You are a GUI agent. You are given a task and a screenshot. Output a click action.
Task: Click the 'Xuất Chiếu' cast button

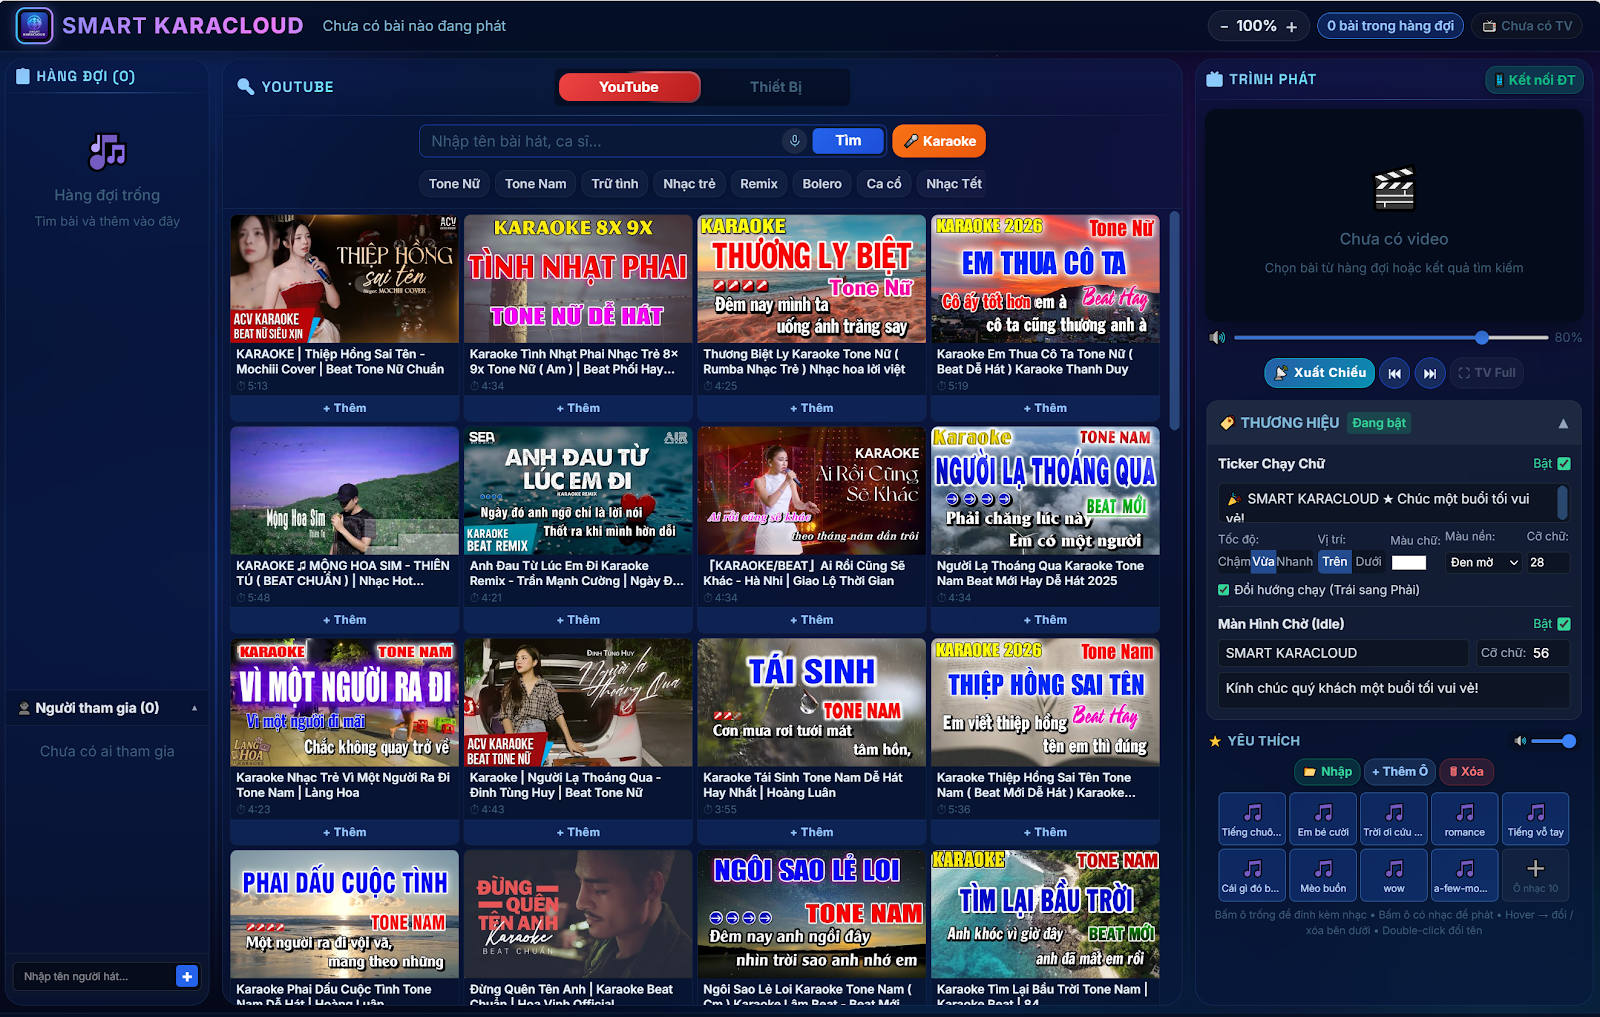pos(1320,373)
